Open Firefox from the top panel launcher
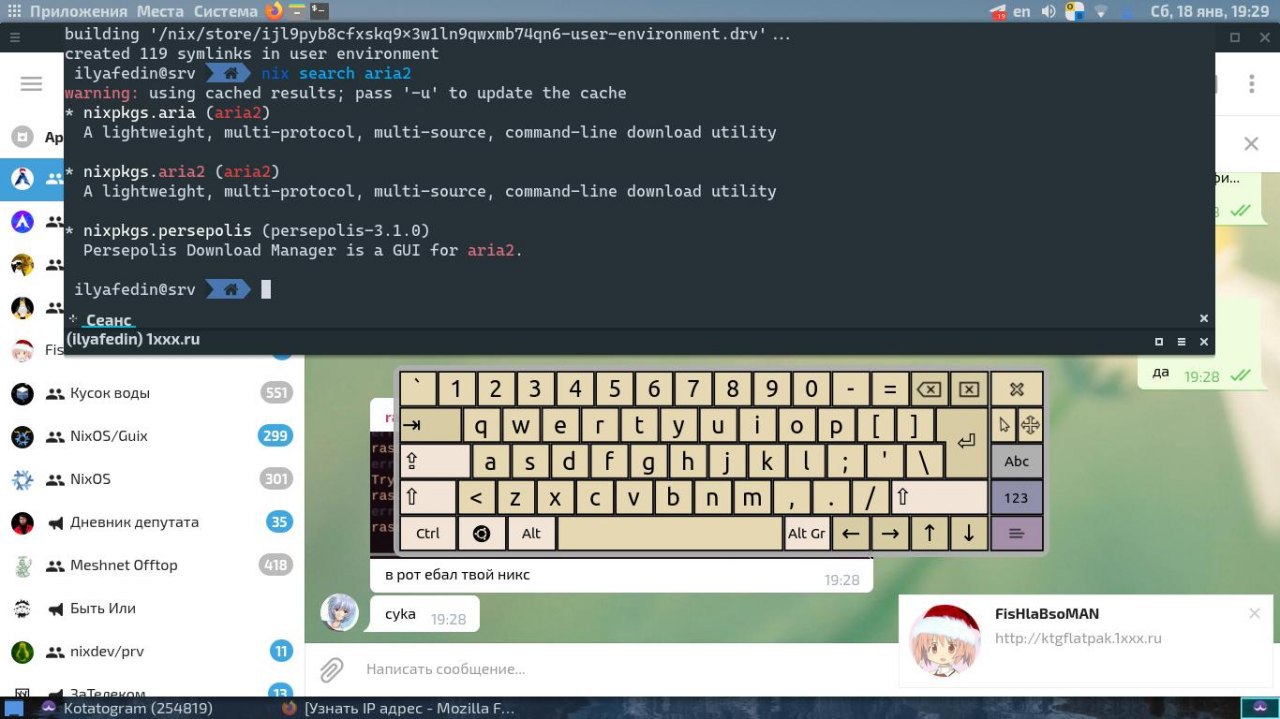 (274, 11)
